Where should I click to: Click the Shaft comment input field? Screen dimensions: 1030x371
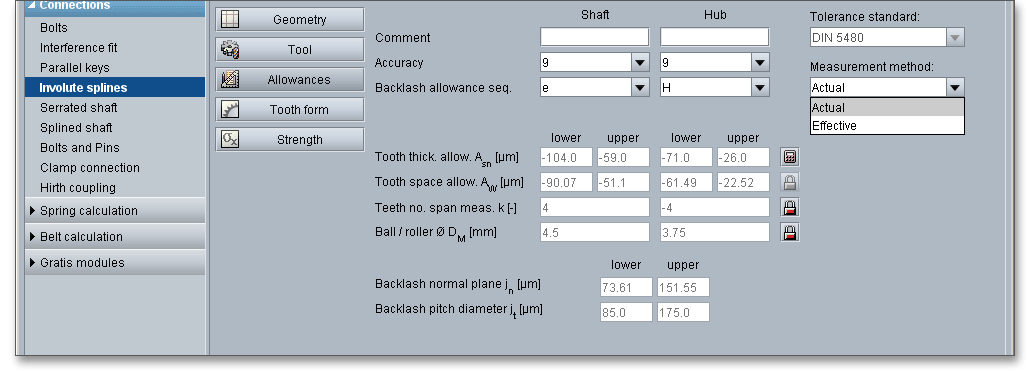[x=594, y=37]
